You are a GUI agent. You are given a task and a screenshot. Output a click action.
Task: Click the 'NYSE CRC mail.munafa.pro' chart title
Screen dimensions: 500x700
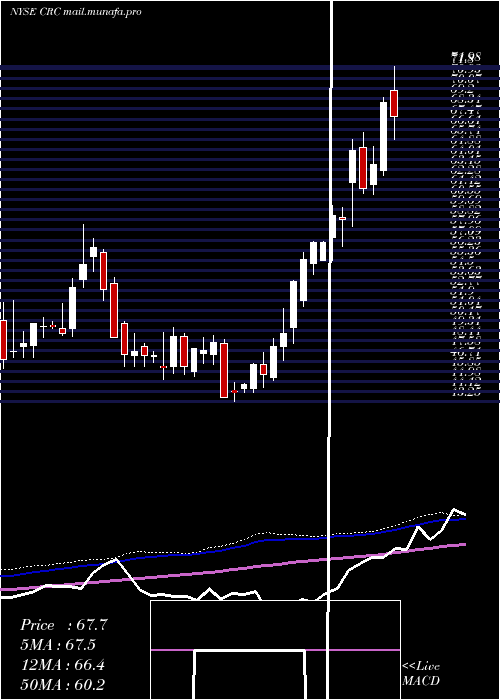tap(75, 12)
